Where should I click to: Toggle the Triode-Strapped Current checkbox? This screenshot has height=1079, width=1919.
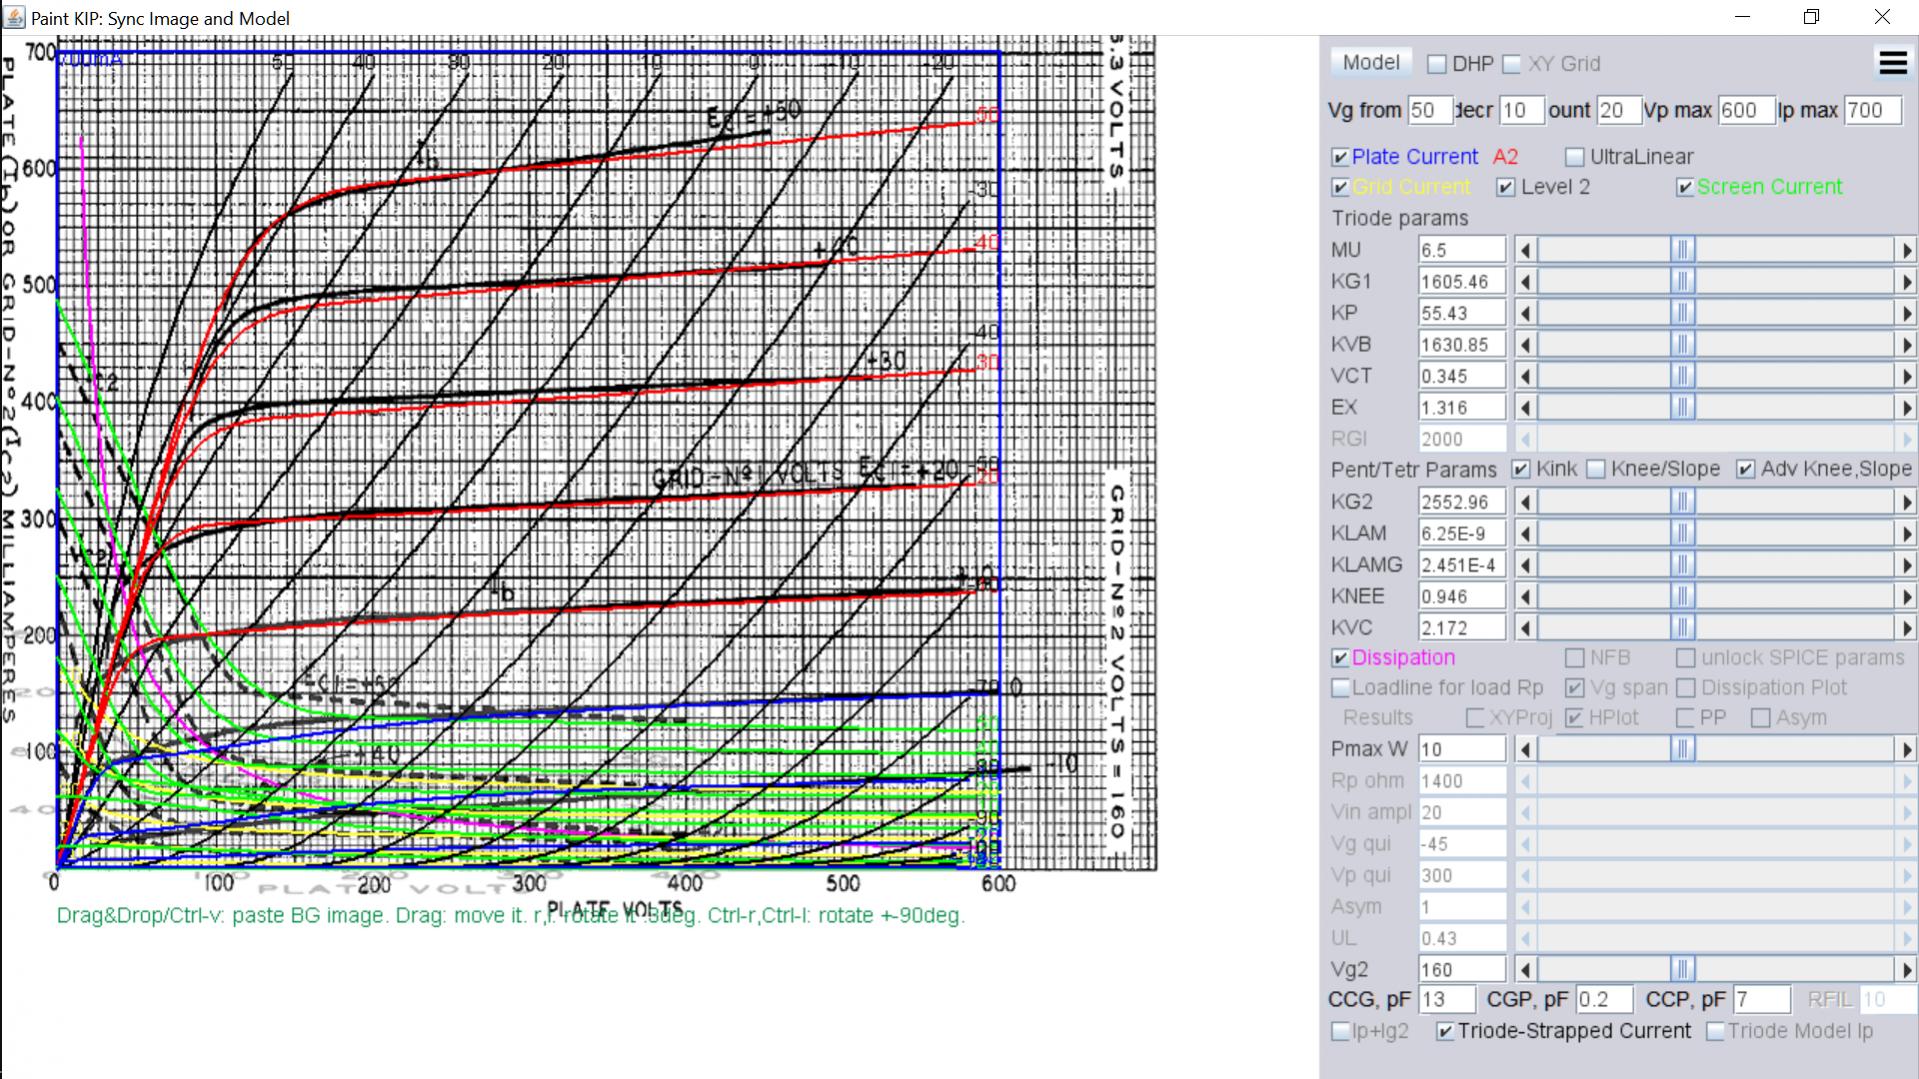[x=1444, y=1031]
